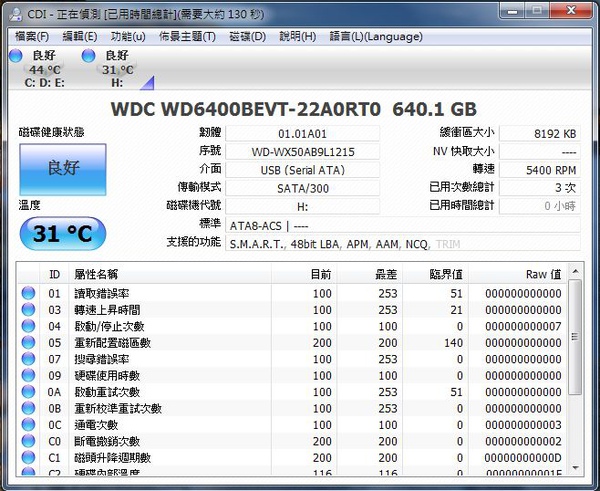
Task: Open the 檔案(F) menu
Action: tap(32, 37)
